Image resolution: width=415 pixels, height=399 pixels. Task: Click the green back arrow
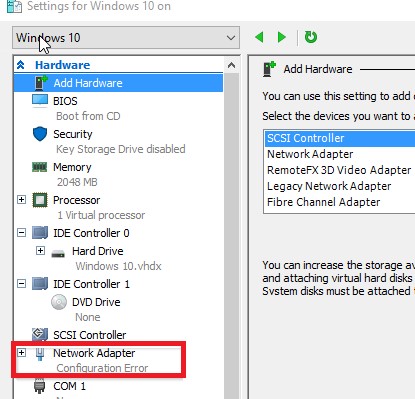click(259, 37)
